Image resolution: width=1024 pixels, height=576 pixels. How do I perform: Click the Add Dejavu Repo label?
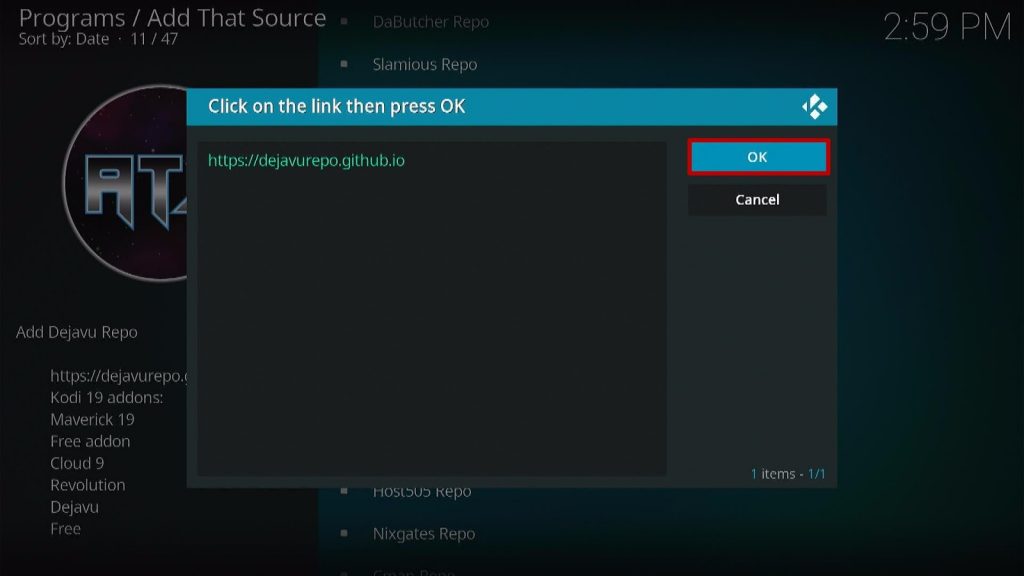point(76,332)
